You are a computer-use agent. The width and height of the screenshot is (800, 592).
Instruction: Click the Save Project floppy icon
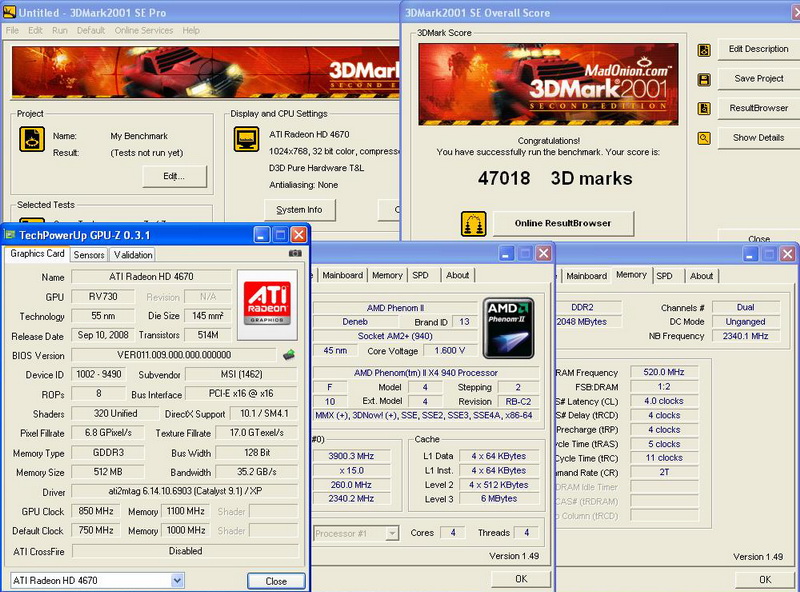[x=704, y=80]
